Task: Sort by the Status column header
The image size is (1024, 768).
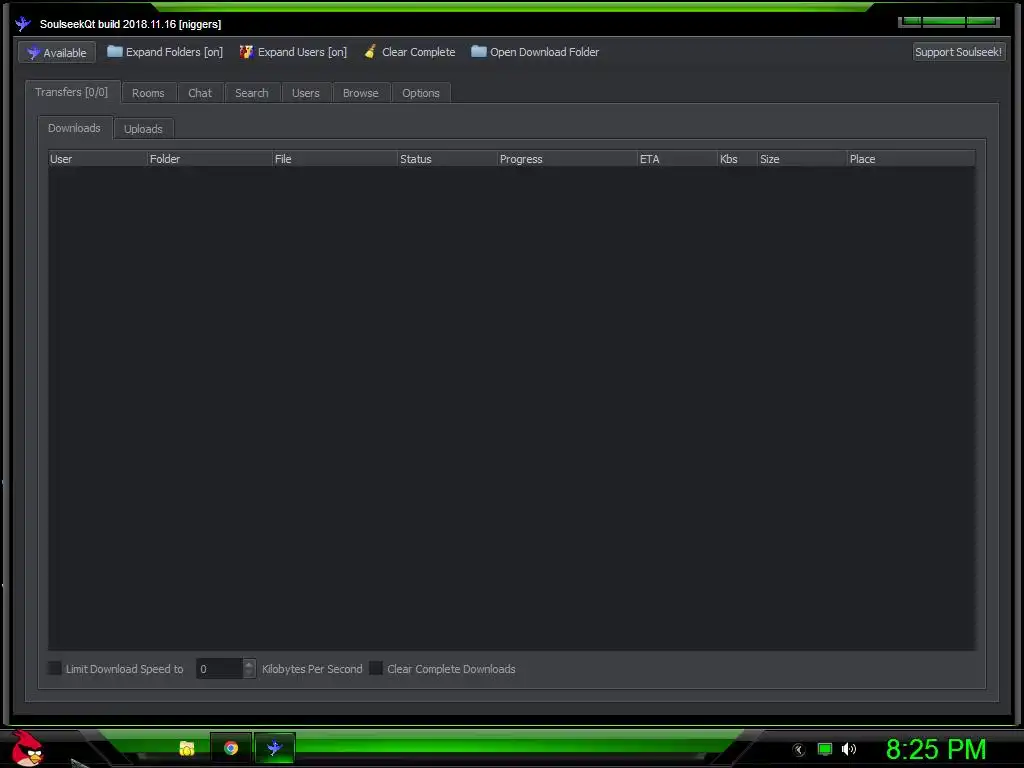Action: coord(448,159)
